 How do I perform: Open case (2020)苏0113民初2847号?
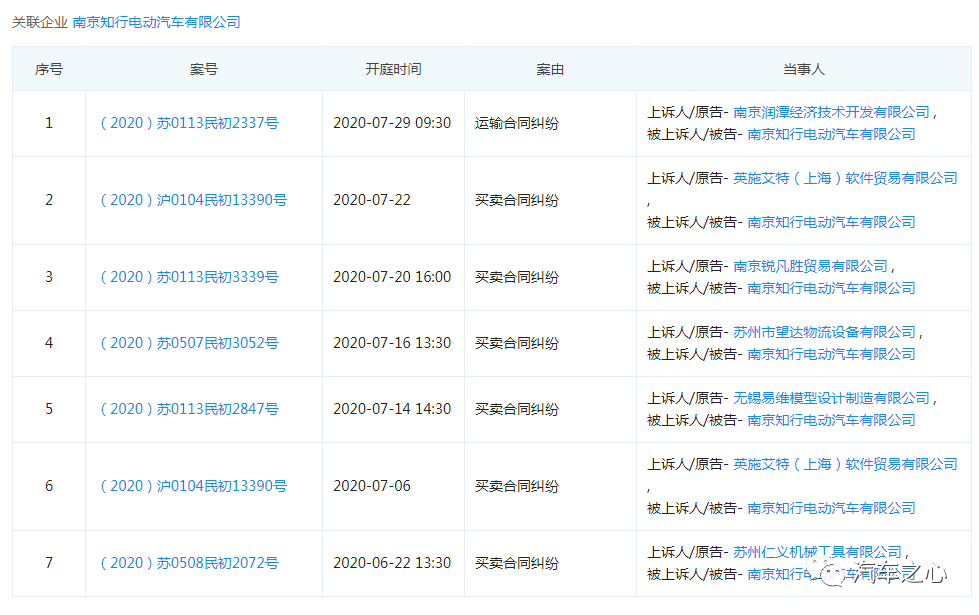coord(189,409)
